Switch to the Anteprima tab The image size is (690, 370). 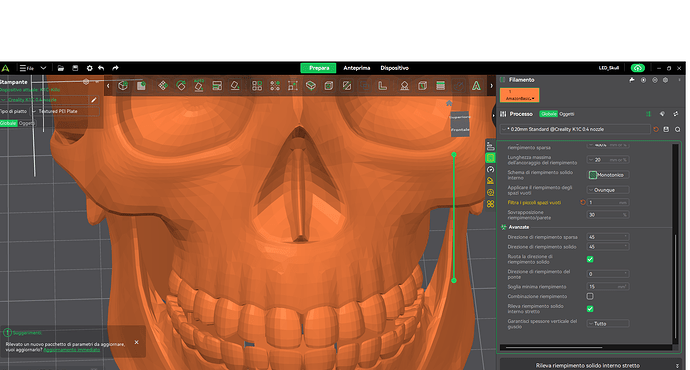tap(356, 68)
